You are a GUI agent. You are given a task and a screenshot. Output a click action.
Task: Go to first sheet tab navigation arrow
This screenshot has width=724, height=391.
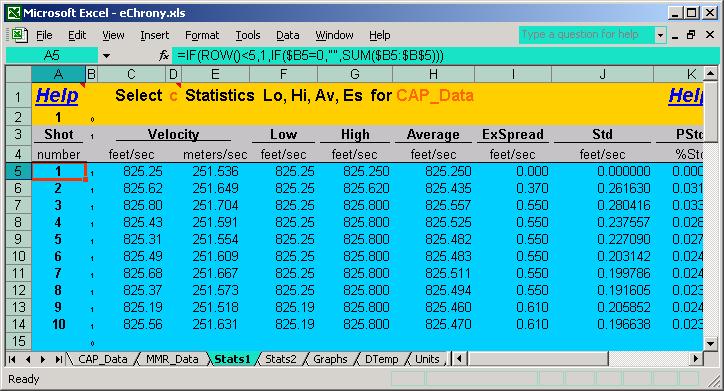[12, 359]
